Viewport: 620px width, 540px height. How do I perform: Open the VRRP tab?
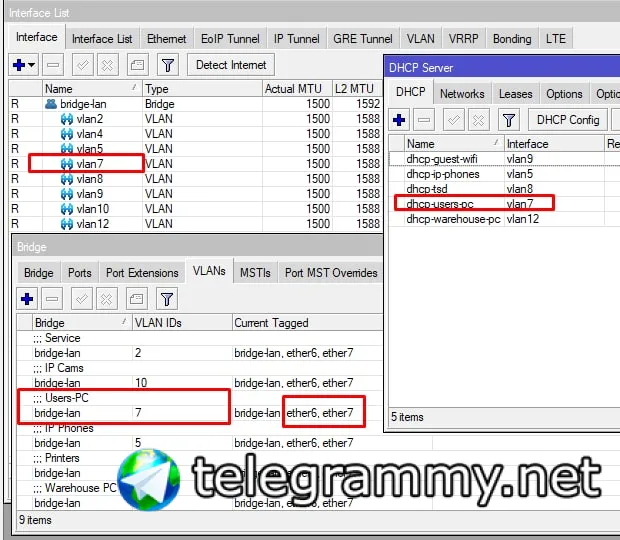click(463, 39)
